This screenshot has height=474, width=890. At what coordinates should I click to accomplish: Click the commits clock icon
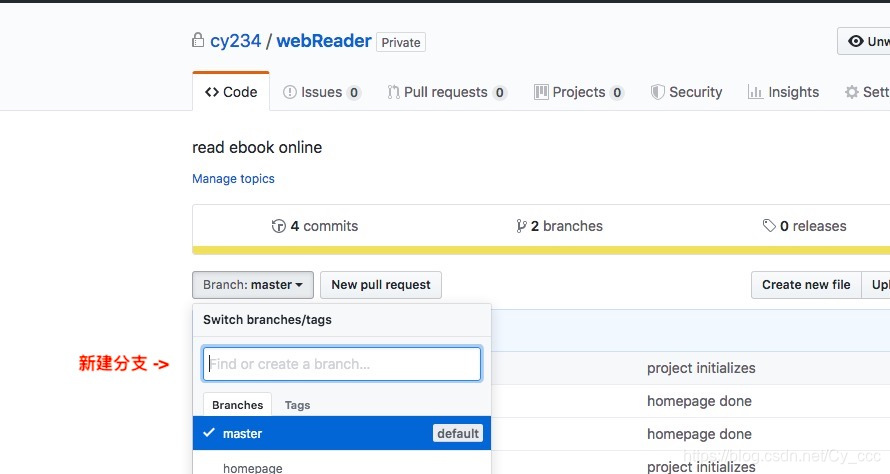pos(278,226)
